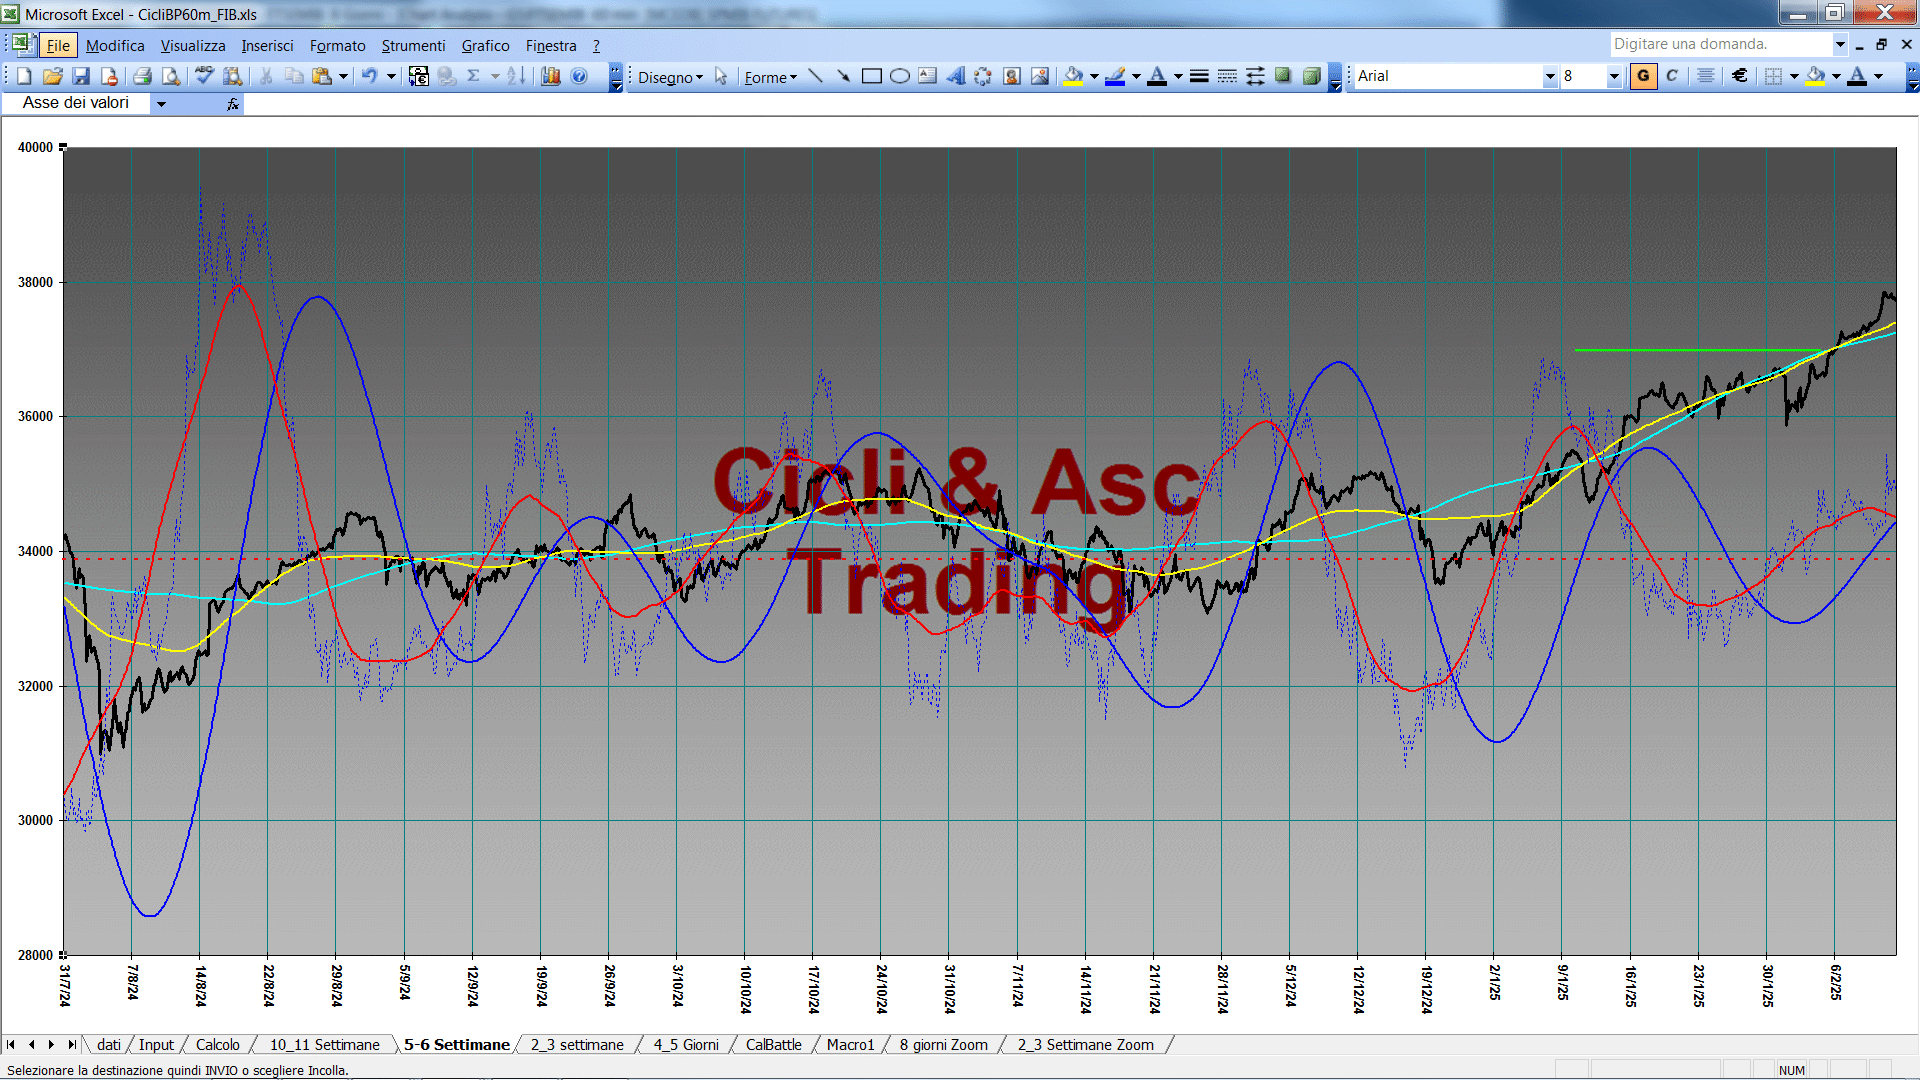Open a file with the folder icon
1920x1080 pixels.
click(53, 76)
